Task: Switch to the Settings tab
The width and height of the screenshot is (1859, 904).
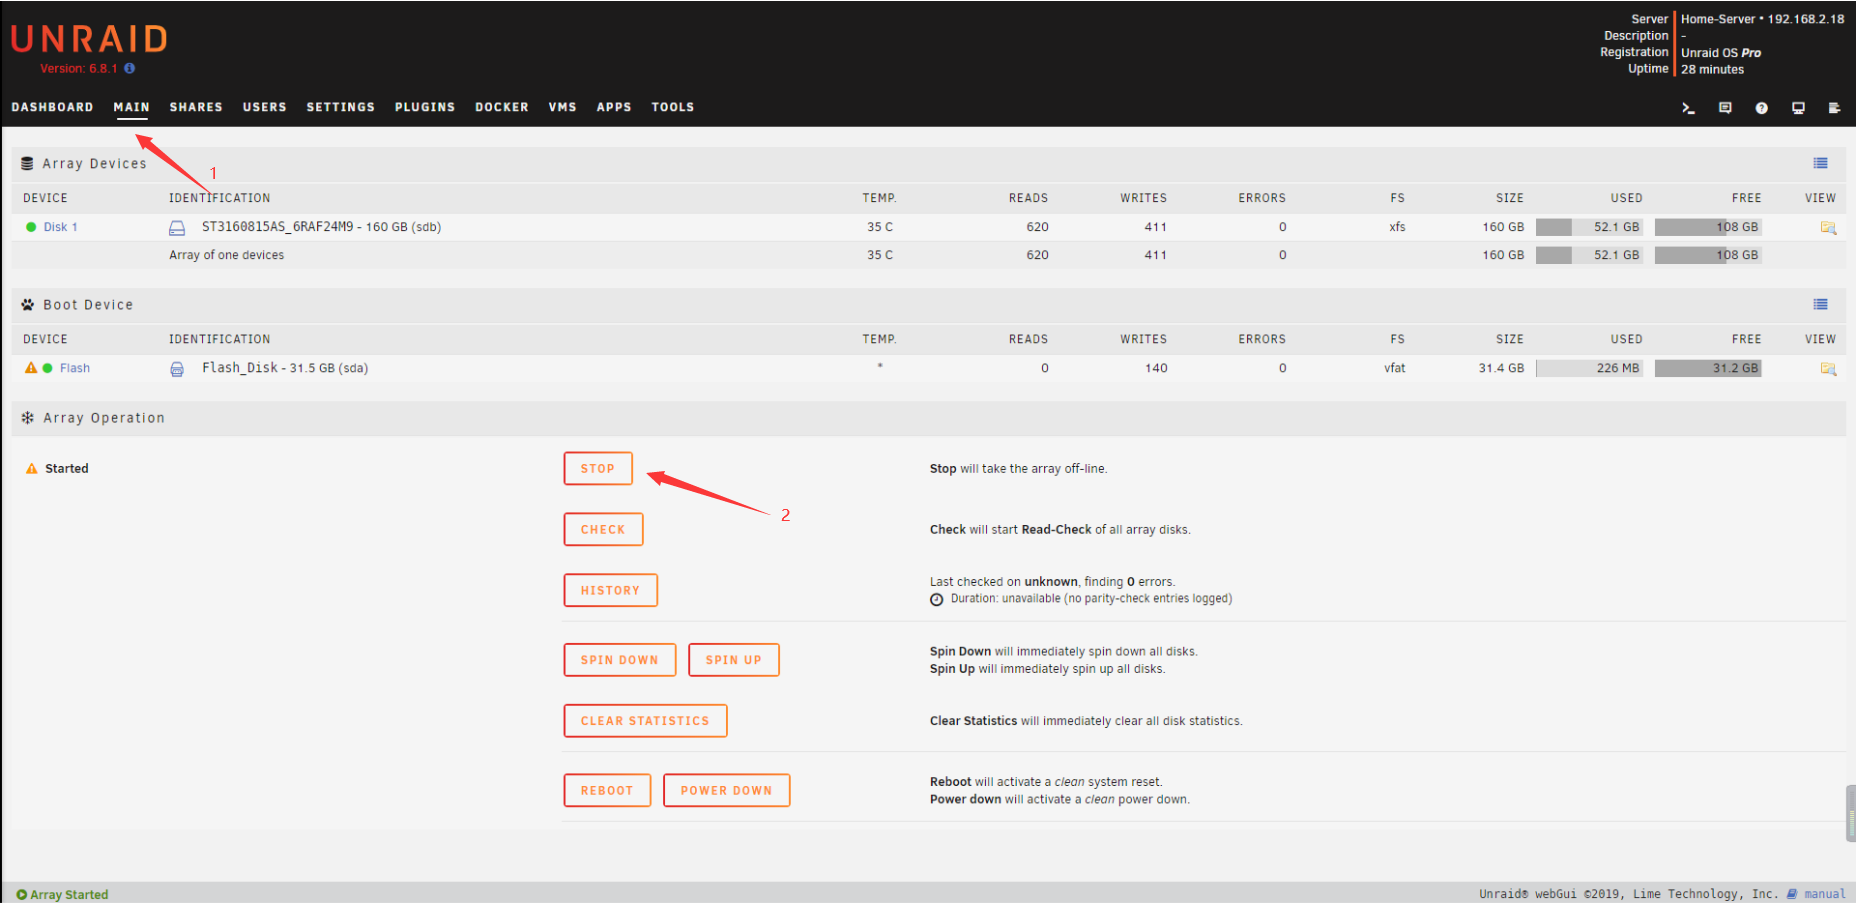Action: coord(340,107)
